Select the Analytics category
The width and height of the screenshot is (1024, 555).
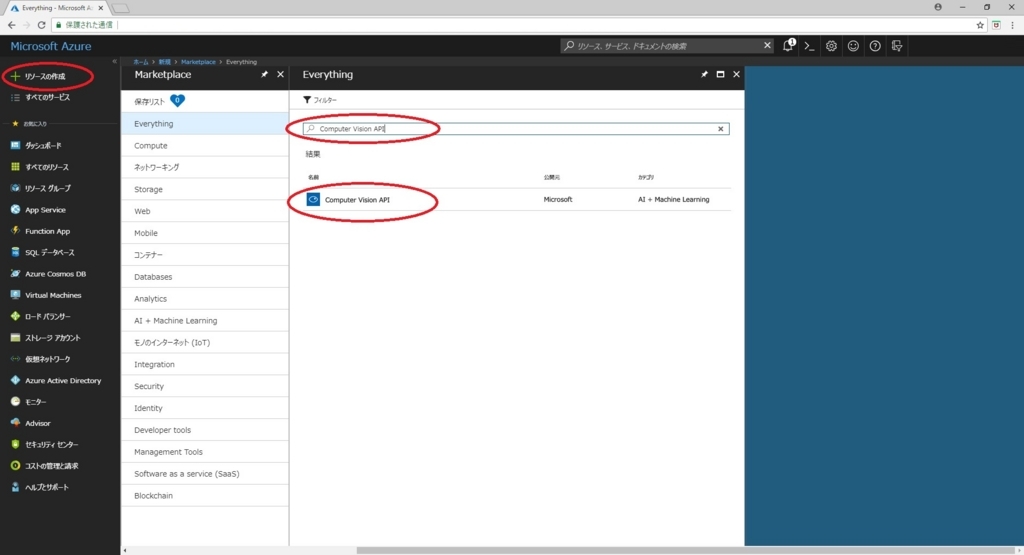[204, 298]
